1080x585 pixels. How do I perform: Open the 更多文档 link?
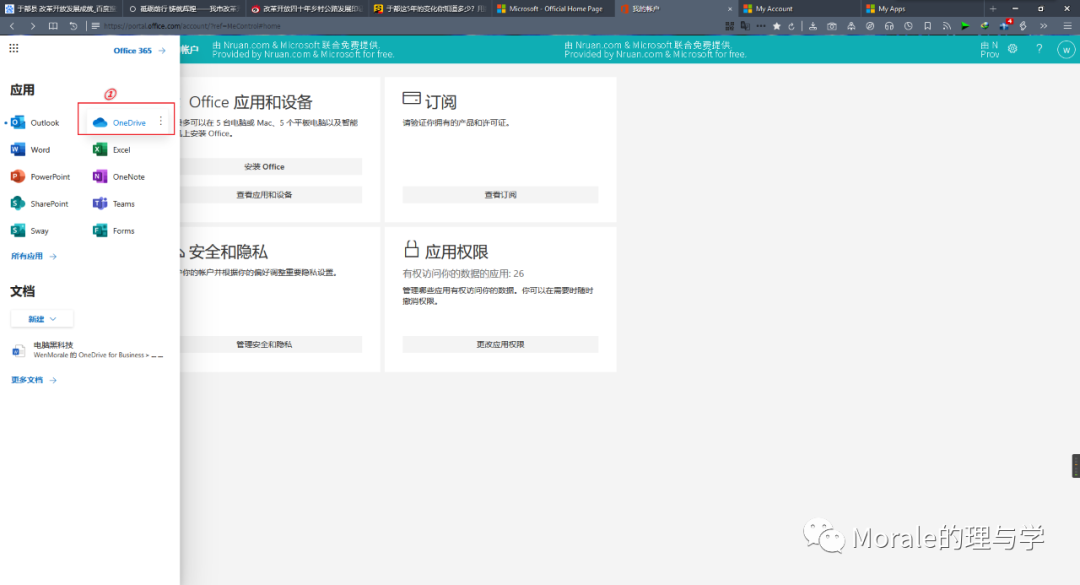tap(34, 380)
